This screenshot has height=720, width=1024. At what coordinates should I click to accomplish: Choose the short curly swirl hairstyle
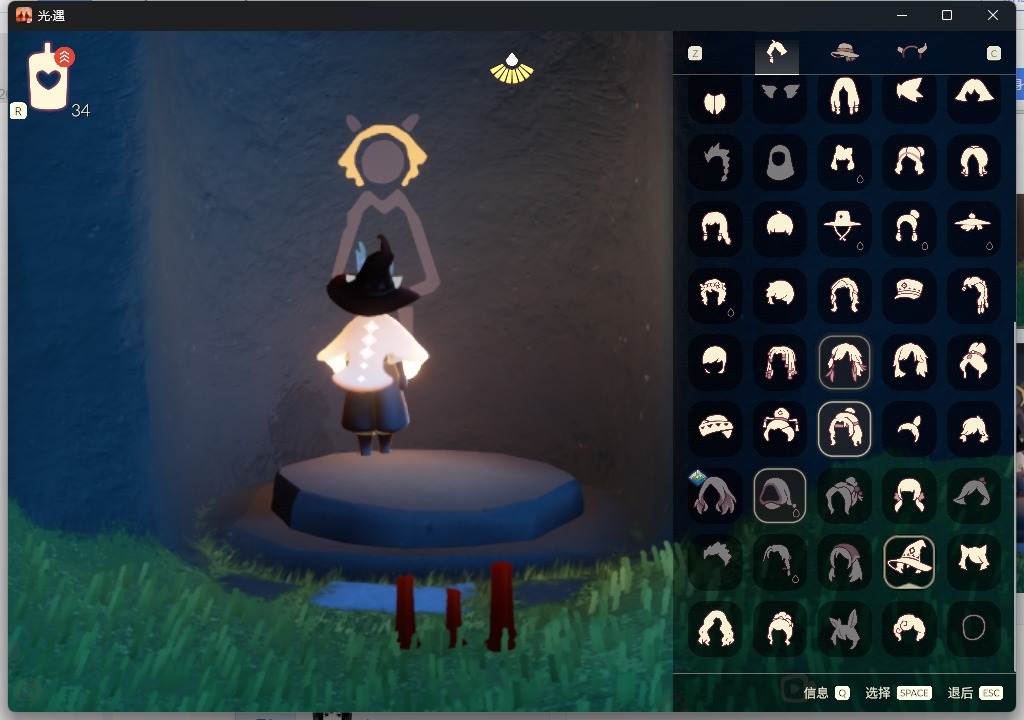909,628
